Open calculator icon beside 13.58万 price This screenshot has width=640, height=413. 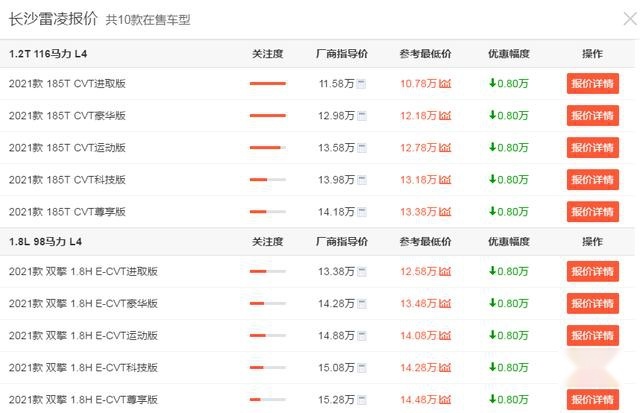click(362, 148)
